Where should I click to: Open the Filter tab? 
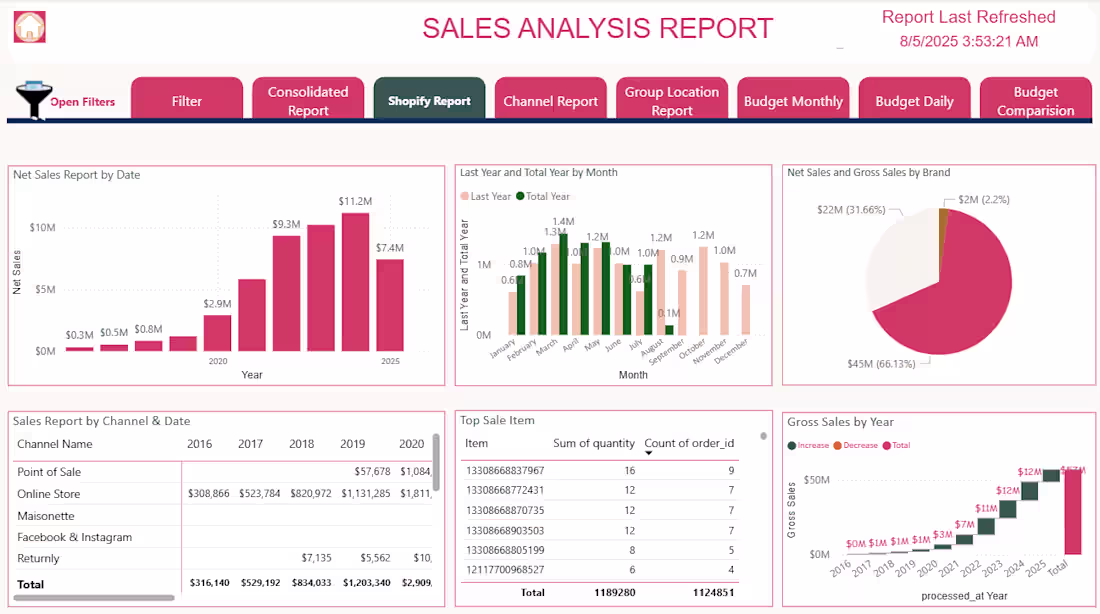click(187, 100)
